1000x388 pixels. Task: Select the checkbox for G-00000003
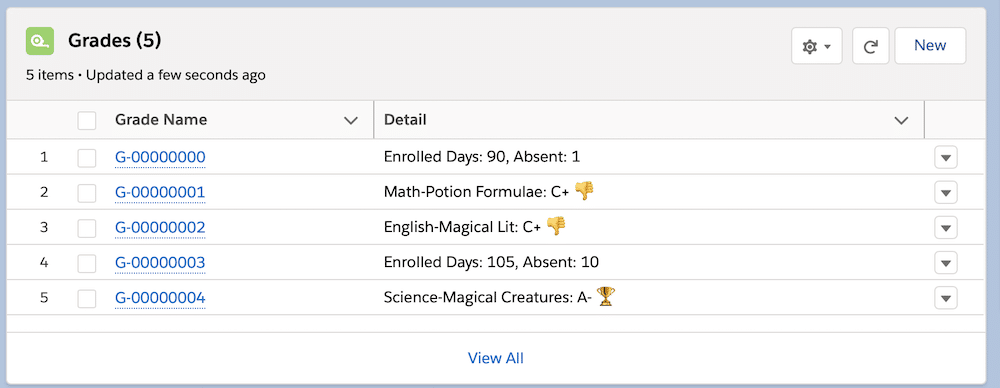[87, 263]
